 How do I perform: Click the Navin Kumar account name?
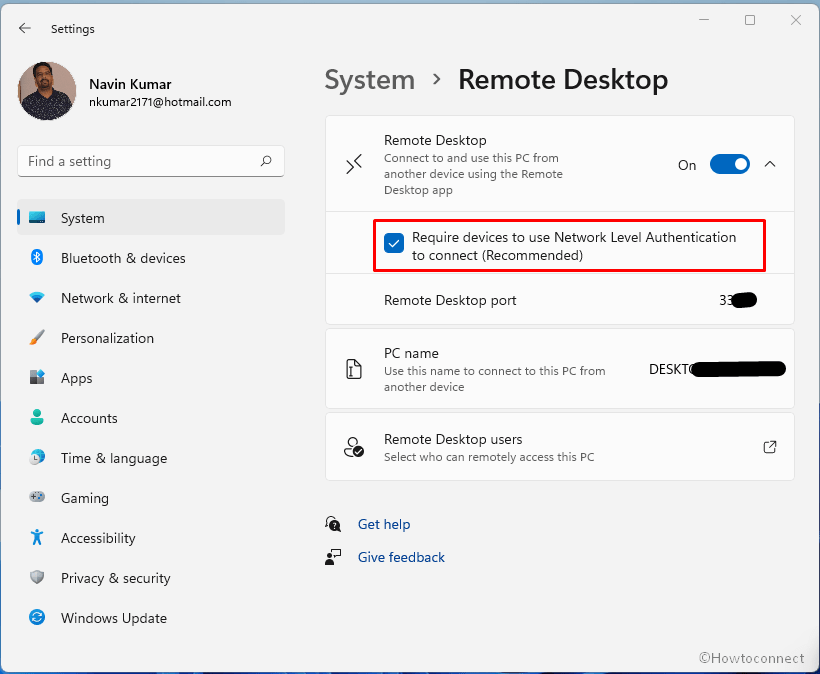tap(130, 84)
